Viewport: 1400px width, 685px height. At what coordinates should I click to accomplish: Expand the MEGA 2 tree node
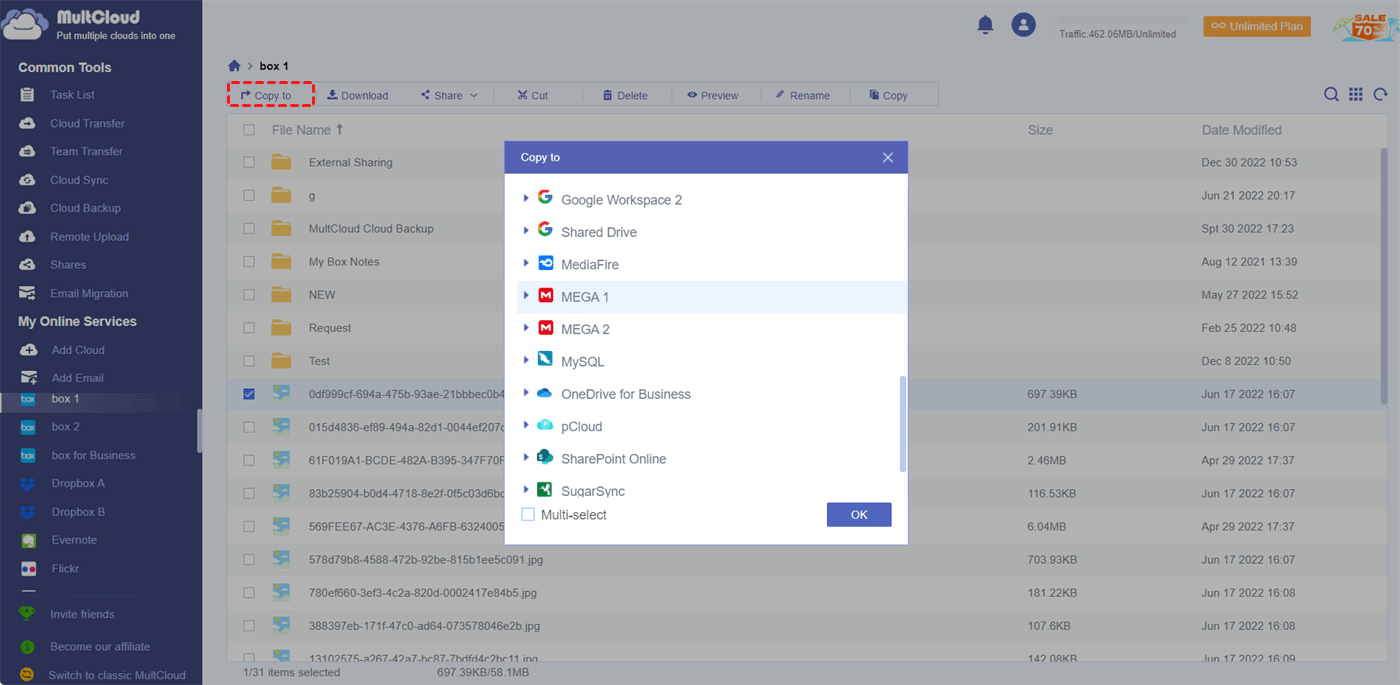coord(526,328)
